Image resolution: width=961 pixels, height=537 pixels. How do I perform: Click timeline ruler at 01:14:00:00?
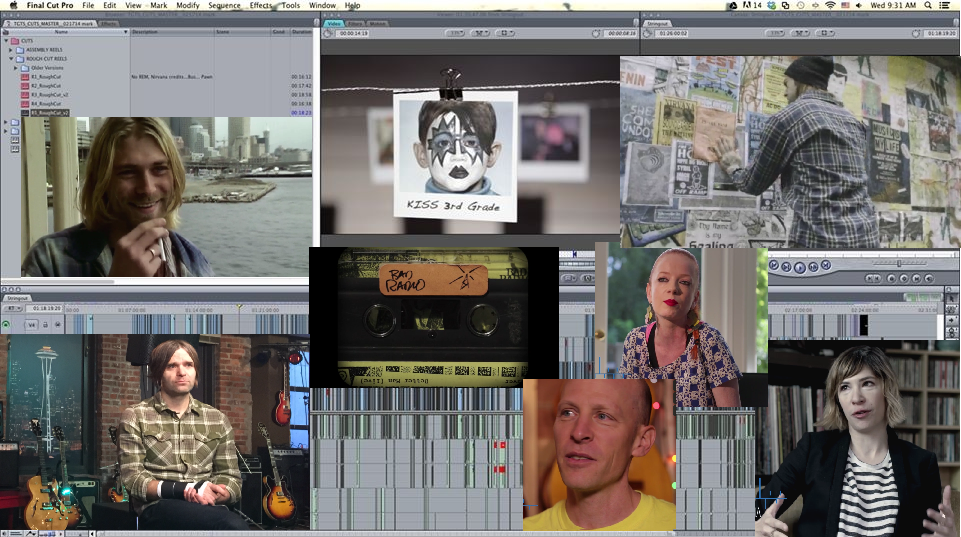[199, 310]
